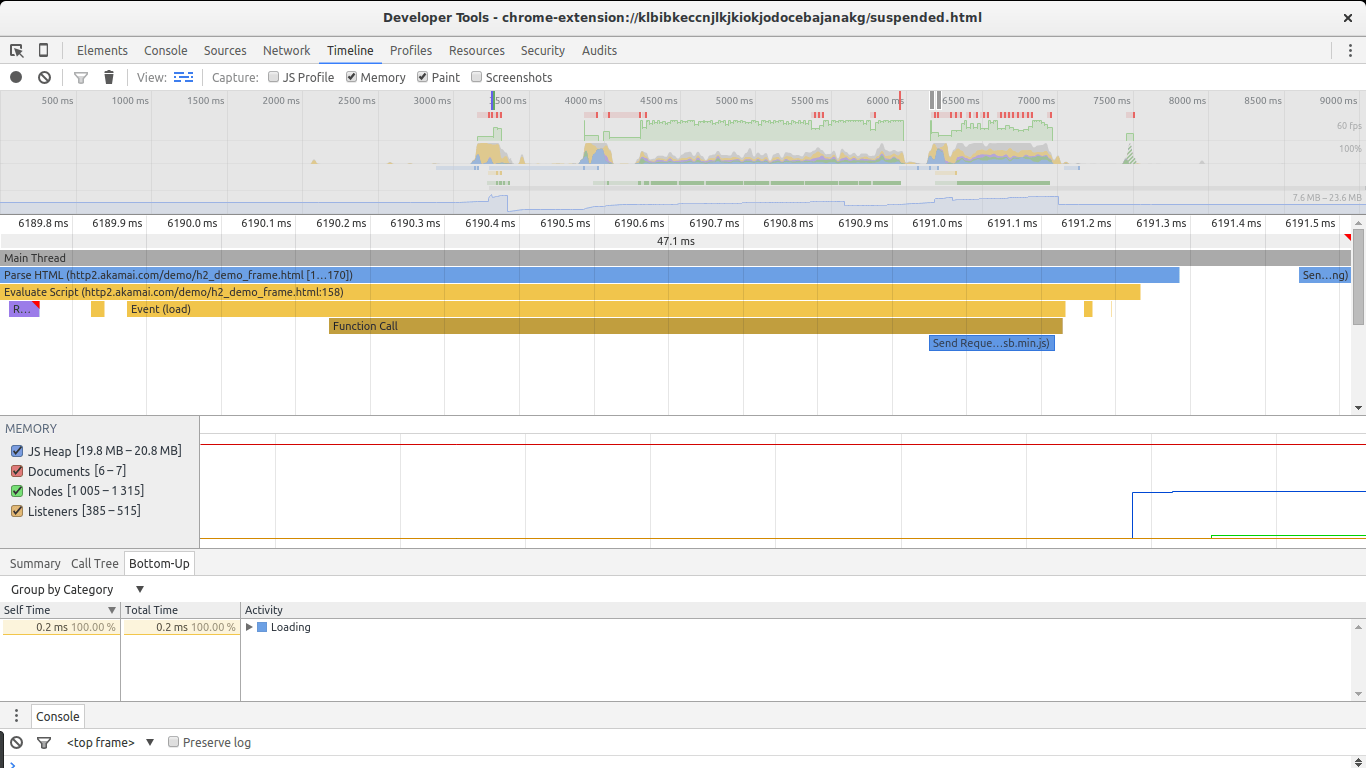1366x768 pixels.
Task: Toggle the device mode phone icon
Action: 43,50
